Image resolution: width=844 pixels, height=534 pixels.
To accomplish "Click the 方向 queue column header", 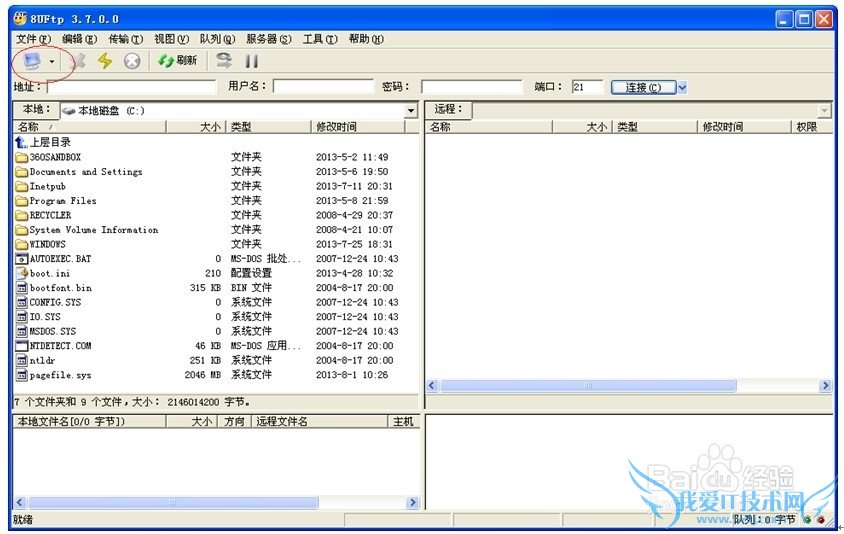I will pyautogui.click(x=234, y=421).
